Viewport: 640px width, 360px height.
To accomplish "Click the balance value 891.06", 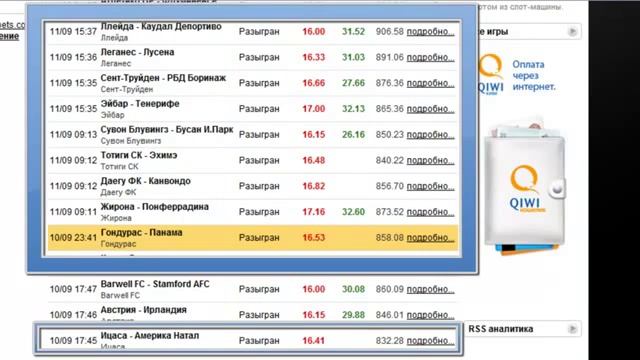I will pos(389,57).
